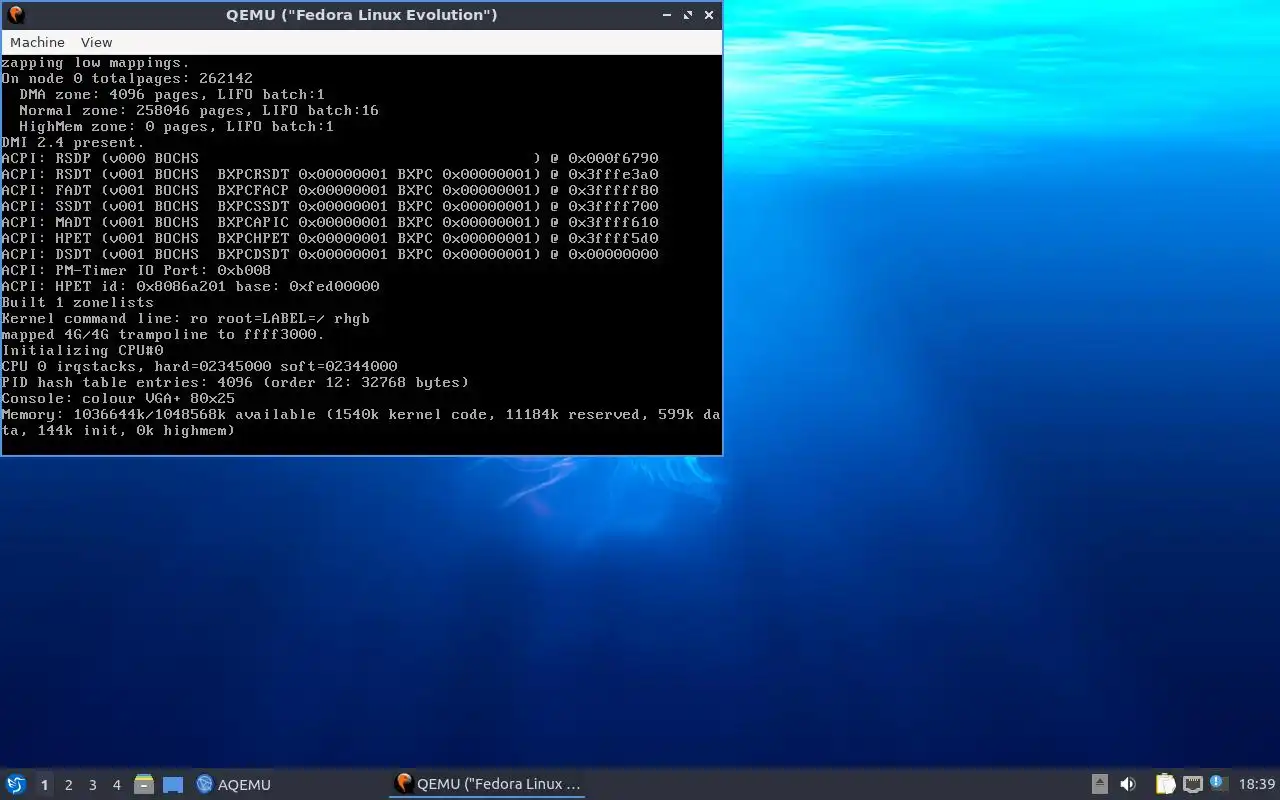Click the 'Initializing CPU#0' console line
This screenshot has height=800, width=1280.
[x=82, y=350]
